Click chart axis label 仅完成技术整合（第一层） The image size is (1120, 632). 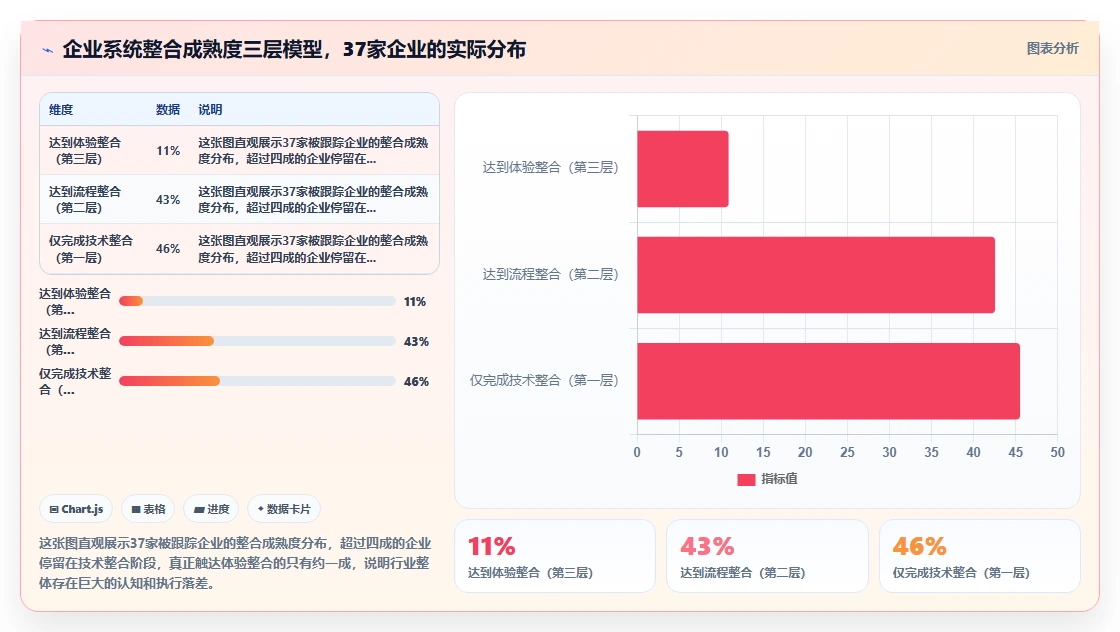544,381
